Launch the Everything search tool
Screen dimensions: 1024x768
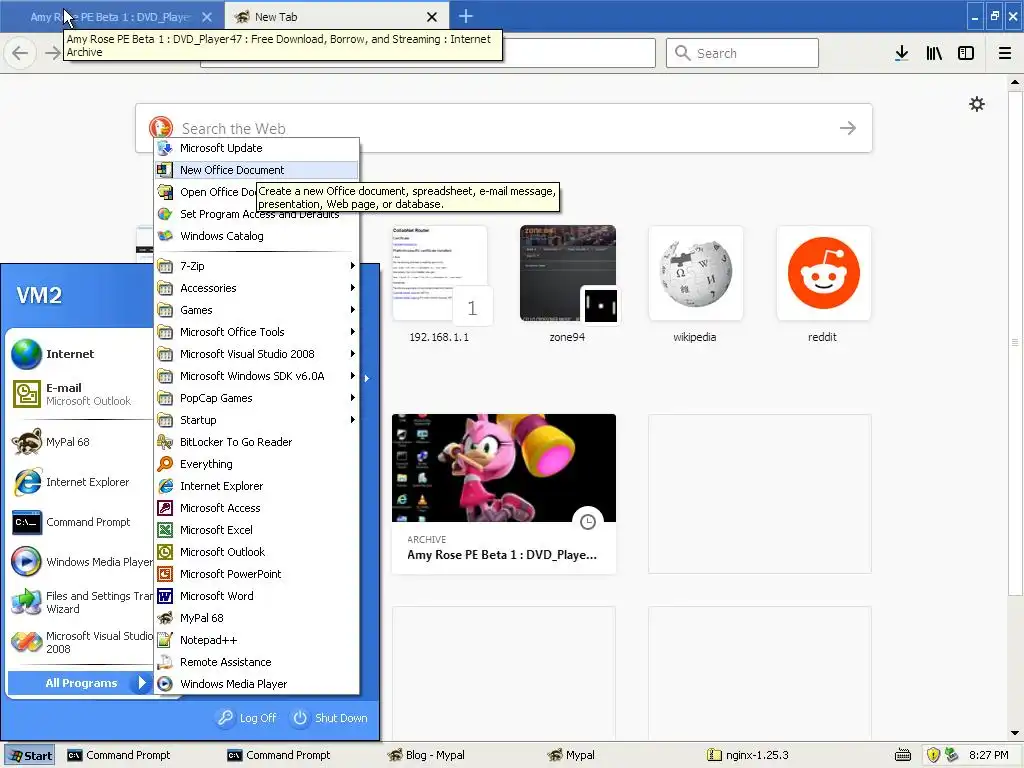click(257, 464)
